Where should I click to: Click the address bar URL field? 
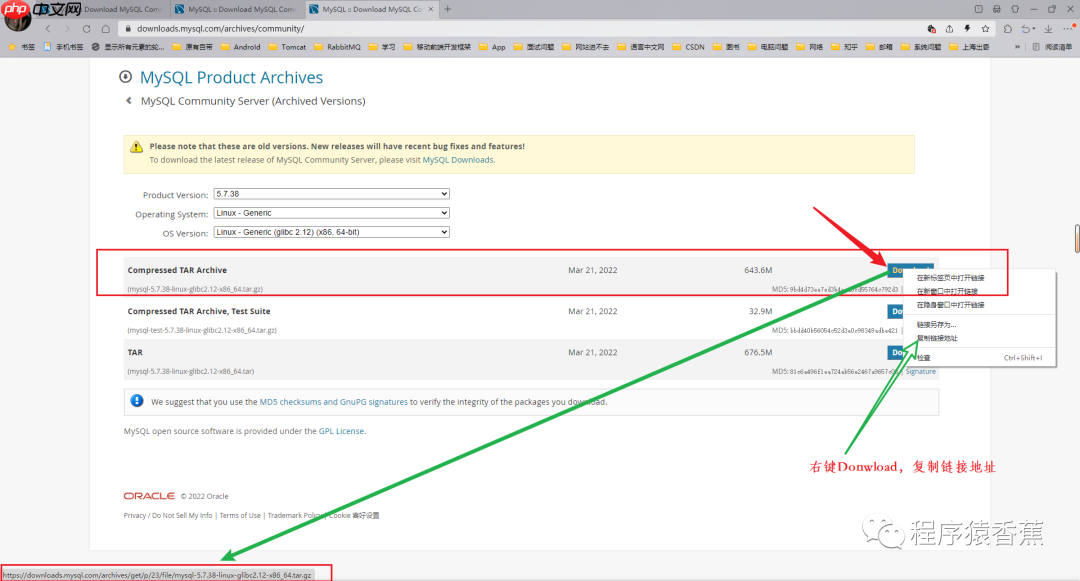(500, 29)
